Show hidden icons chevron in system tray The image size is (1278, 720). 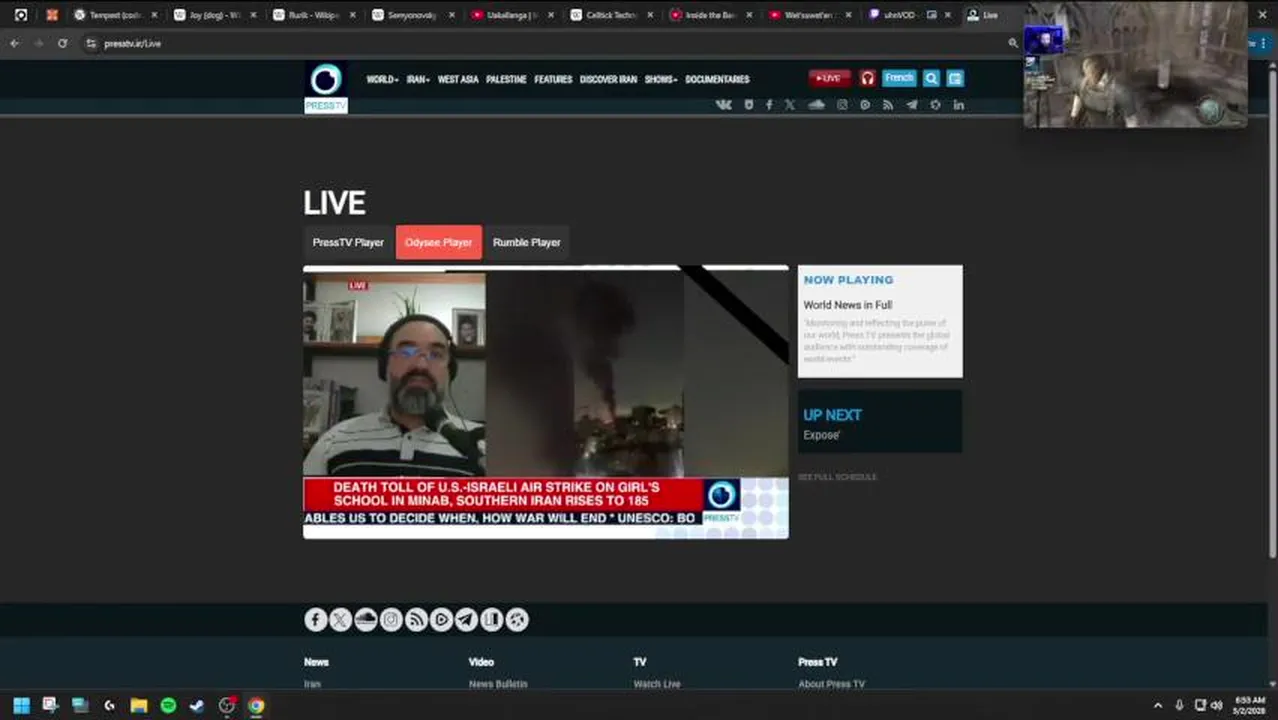point(1158,705)
